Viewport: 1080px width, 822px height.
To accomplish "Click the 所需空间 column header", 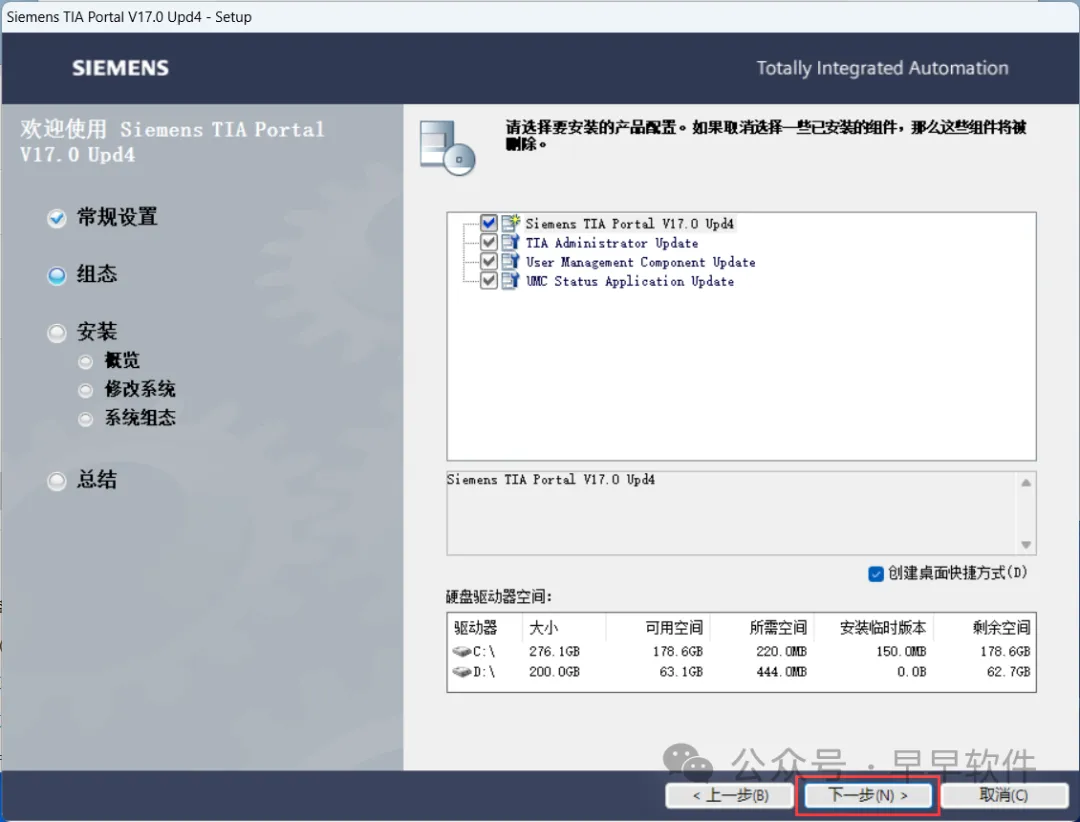I will [762, 627].
